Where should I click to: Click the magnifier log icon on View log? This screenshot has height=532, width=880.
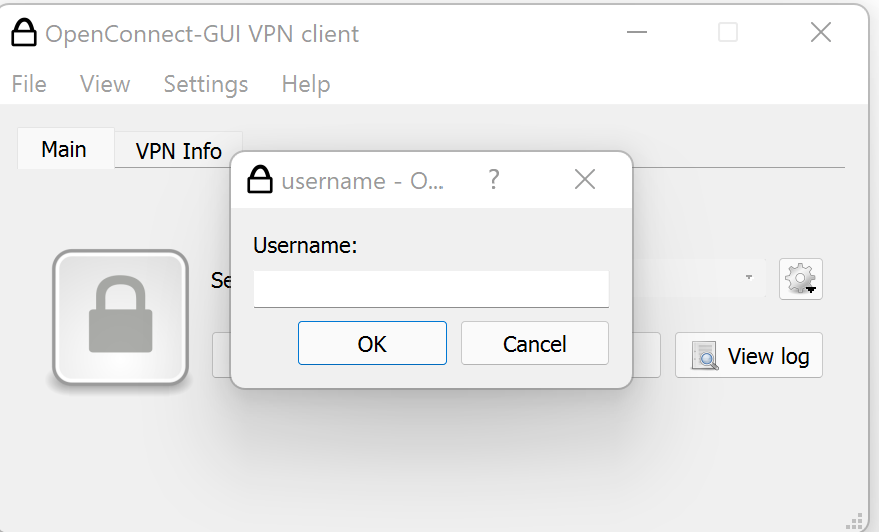pos(705,356)
